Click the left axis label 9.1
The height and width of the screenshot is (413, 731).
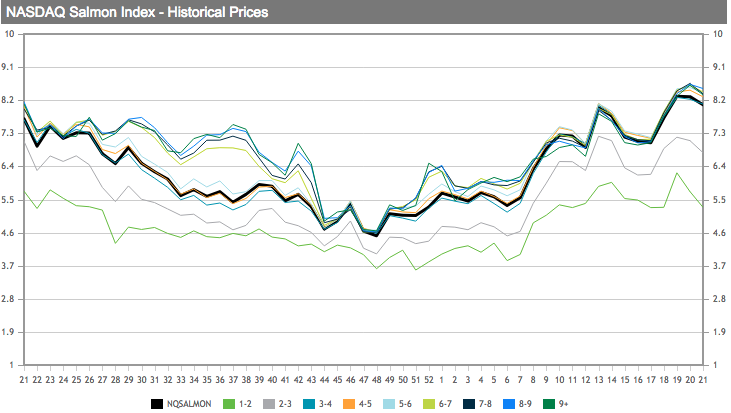(x=8, y=67)
